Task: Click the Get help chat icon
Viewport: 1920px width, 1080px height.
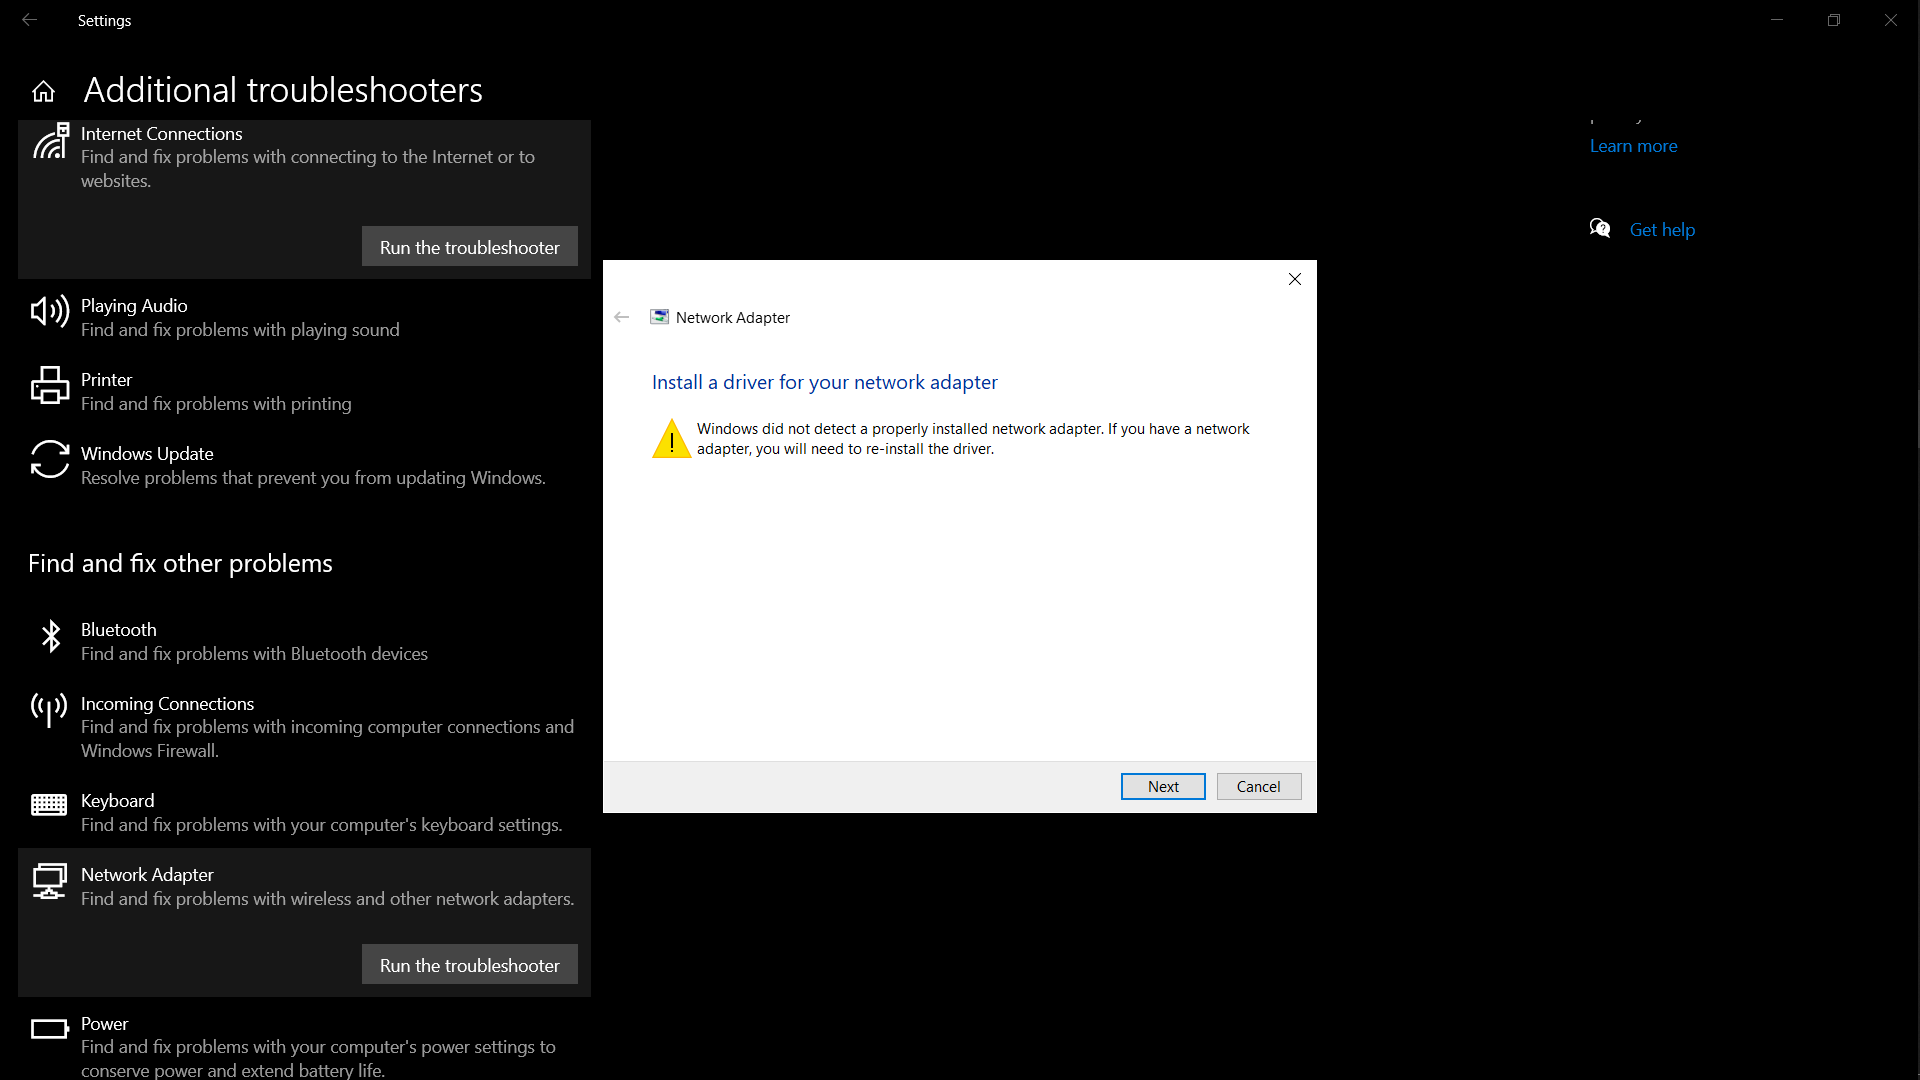Action: (1600, 229)
